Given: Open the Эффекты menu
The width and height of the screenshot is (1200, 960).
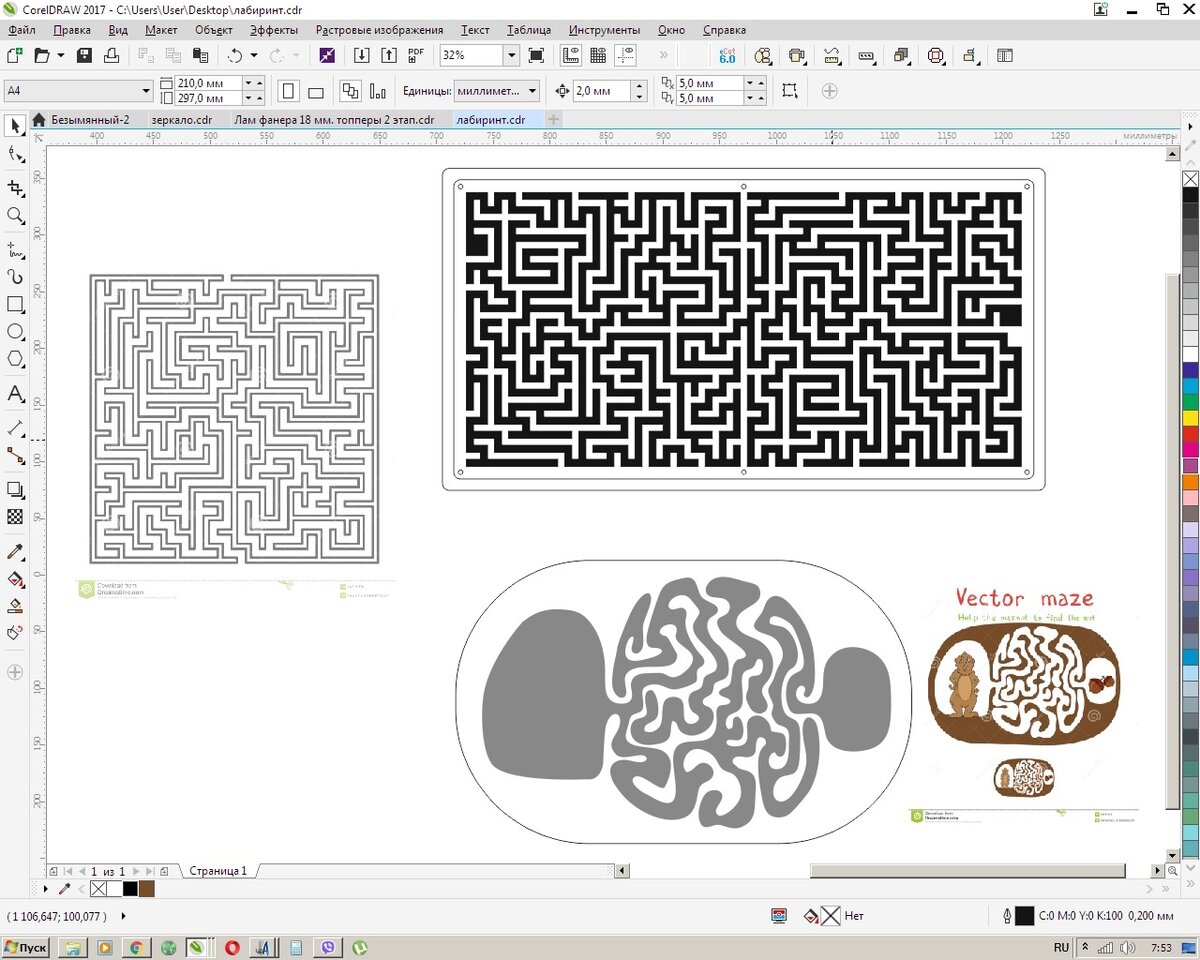Looking at the screenshot, I should (273, 30).
